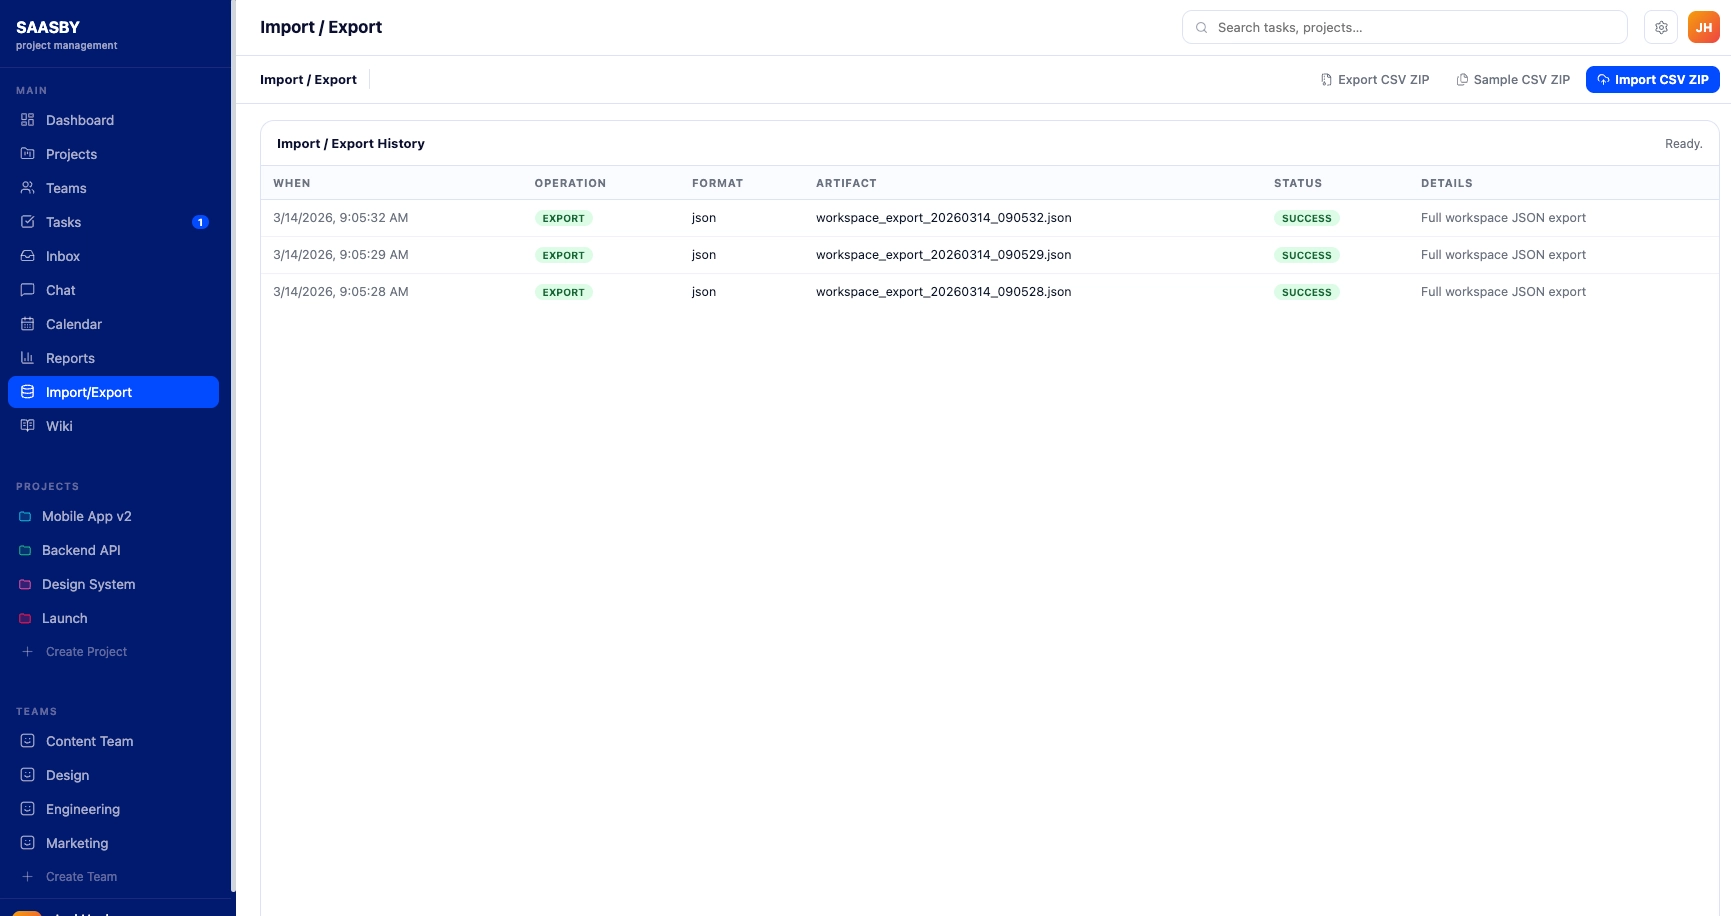The height and width of the screenshot is (916, 1731).
Task: Open the Engineering team
Action: point(83,809)
